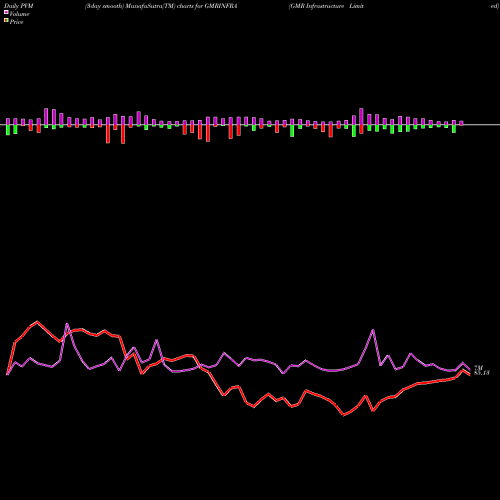Click the magenta Volume legend swatch
This screenshot has width=500, height=500.
click(6, 12)
